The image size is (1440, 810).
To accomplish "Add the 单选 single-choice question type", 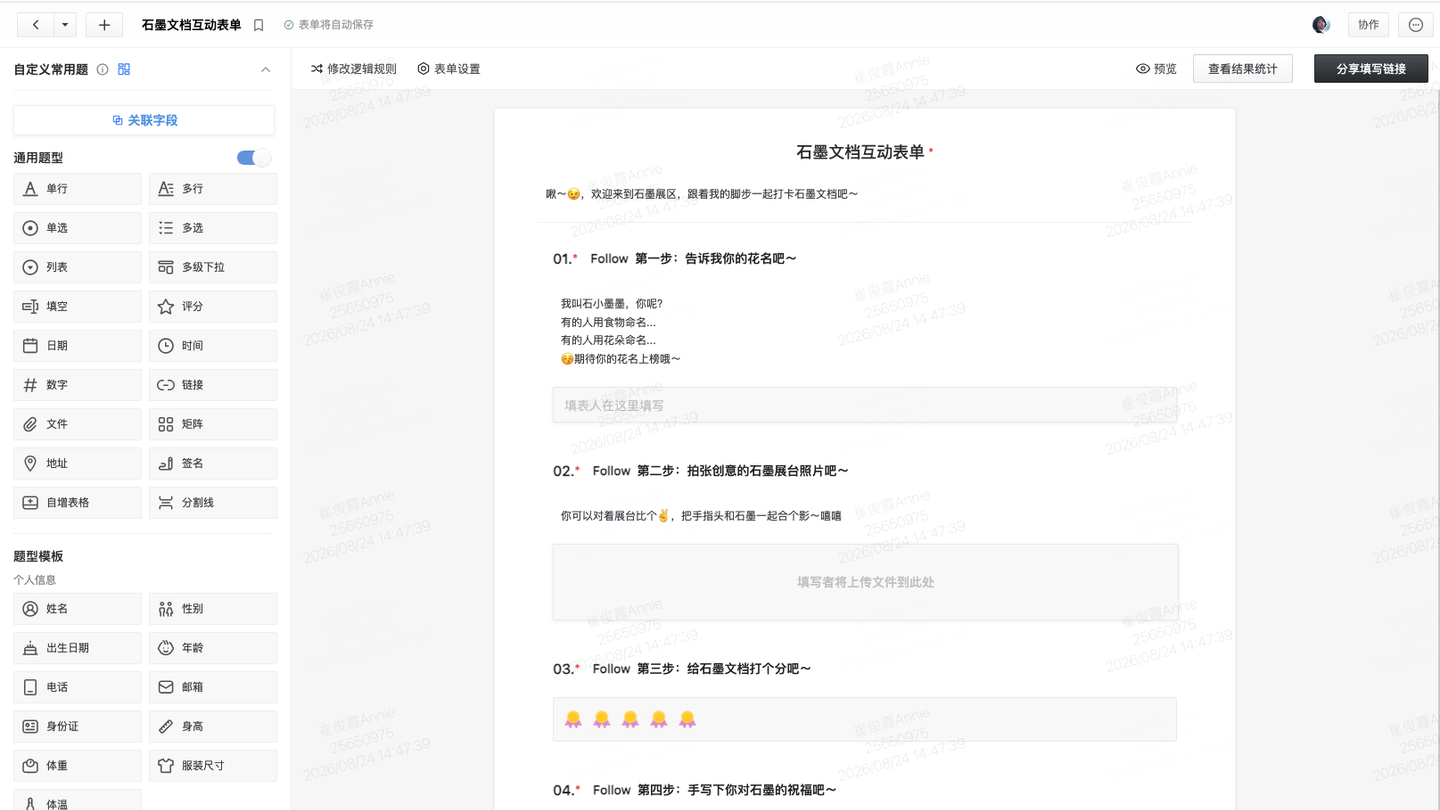I will (x=77, y=228).
